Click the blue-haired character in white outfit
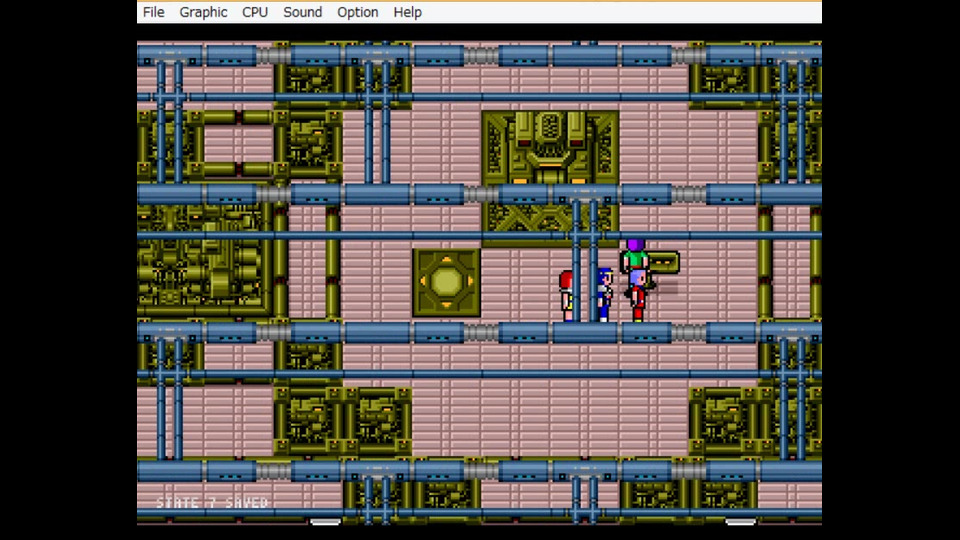This screenshot has height=540, width=960. tap(604, 294)
